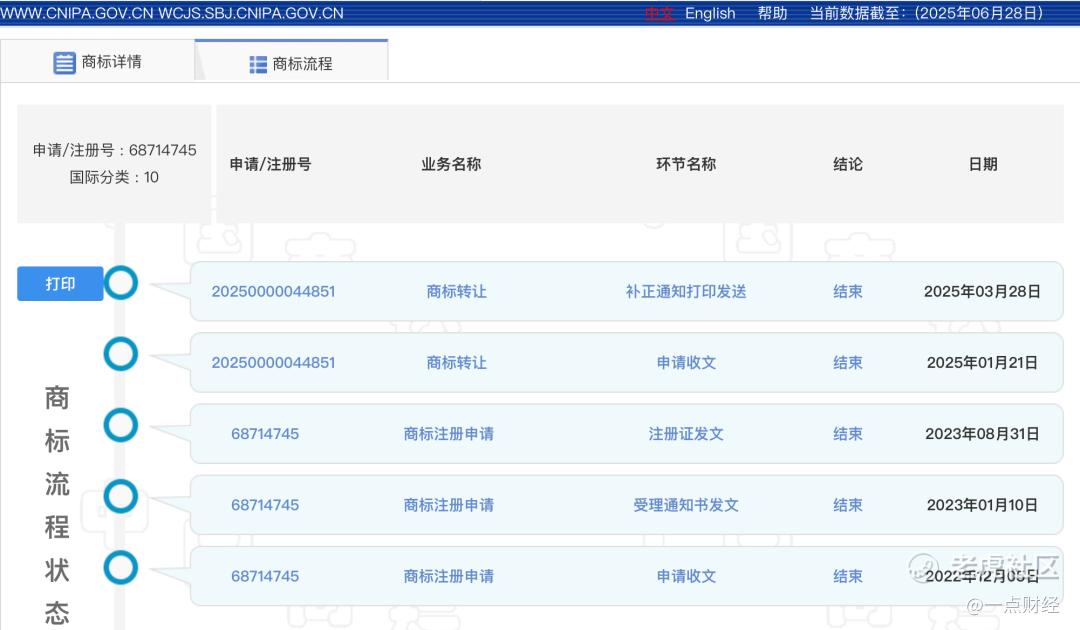The image size is (1080, 630).
Task: Click 结束 in the 2023年01月10日 row
Action: coord(848,505)
